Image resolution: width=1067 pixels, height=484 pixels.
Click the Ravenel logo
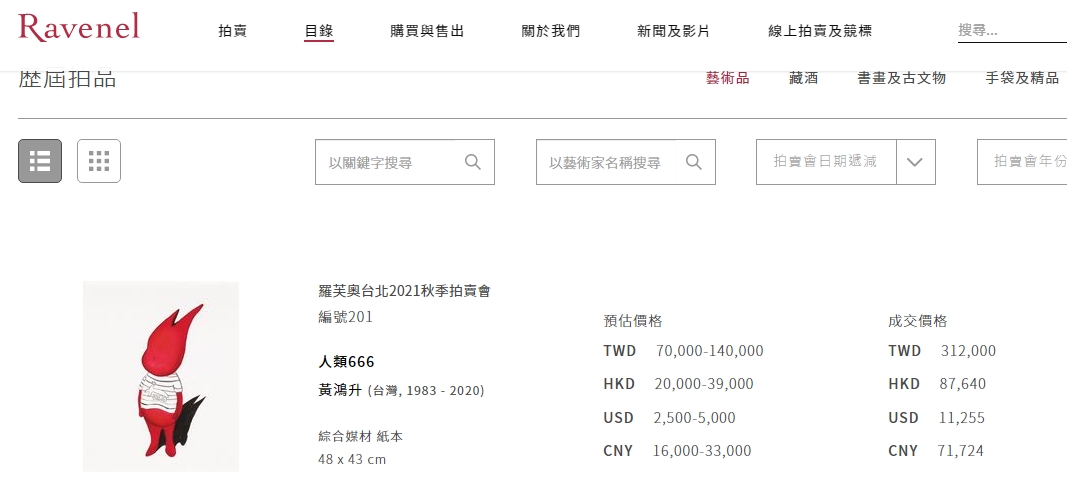pos(79,27)
